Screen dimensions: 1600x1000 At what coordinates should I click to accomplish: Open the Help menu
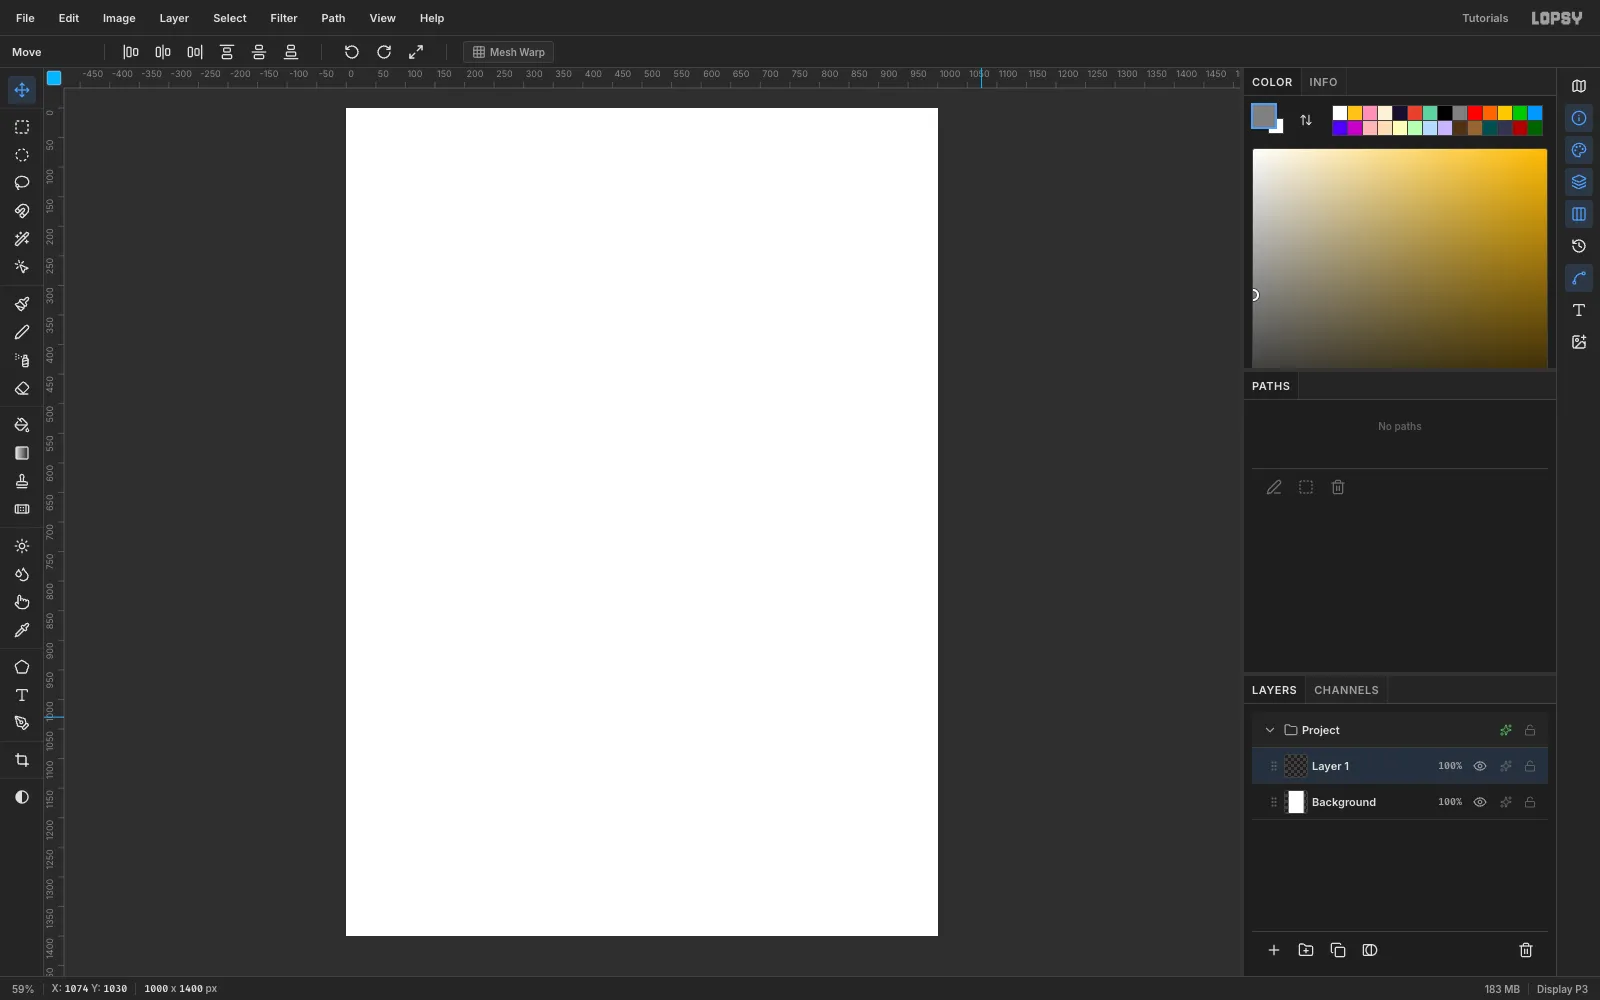[x=432, y=18]
